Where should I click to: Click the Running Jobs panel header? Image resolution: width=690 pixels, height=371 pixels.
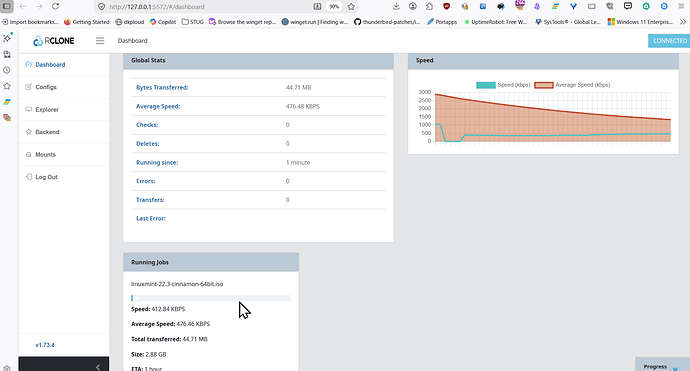click(x=211, y=262)
